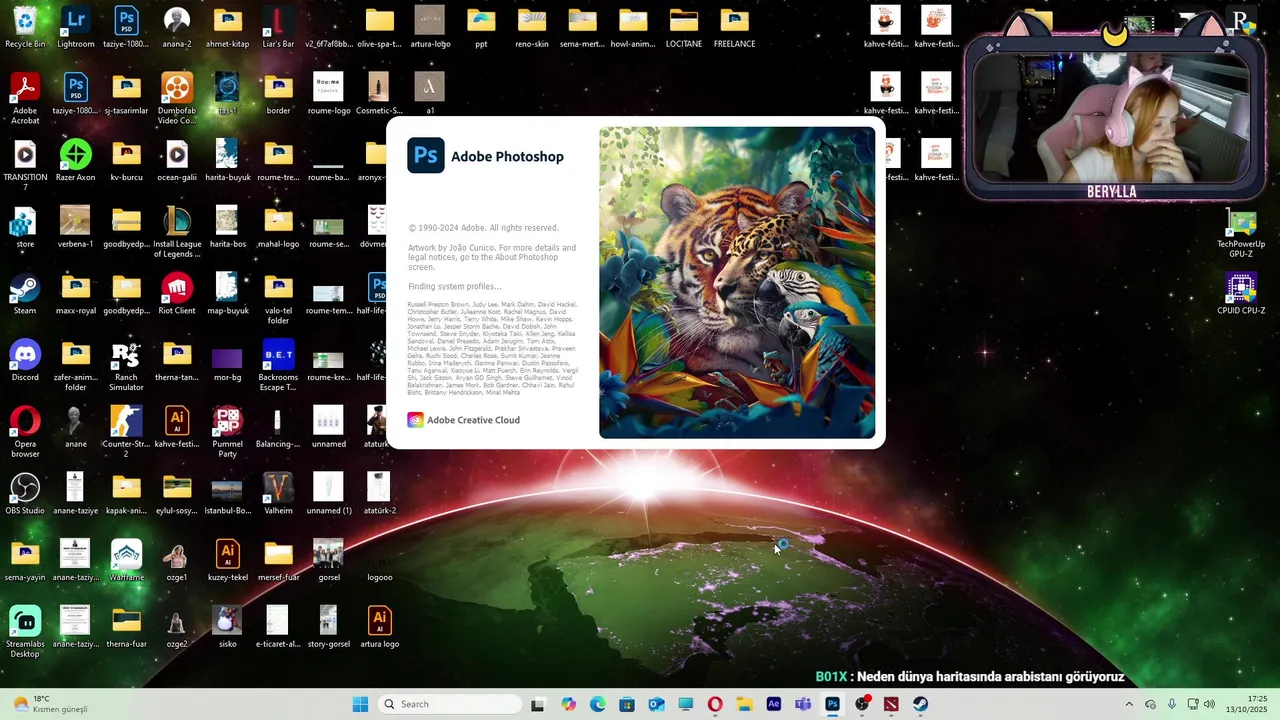1280x720 pixels.
Task: Open Microsoft Store from the taskbar
Action: click(x=626, y=704)
